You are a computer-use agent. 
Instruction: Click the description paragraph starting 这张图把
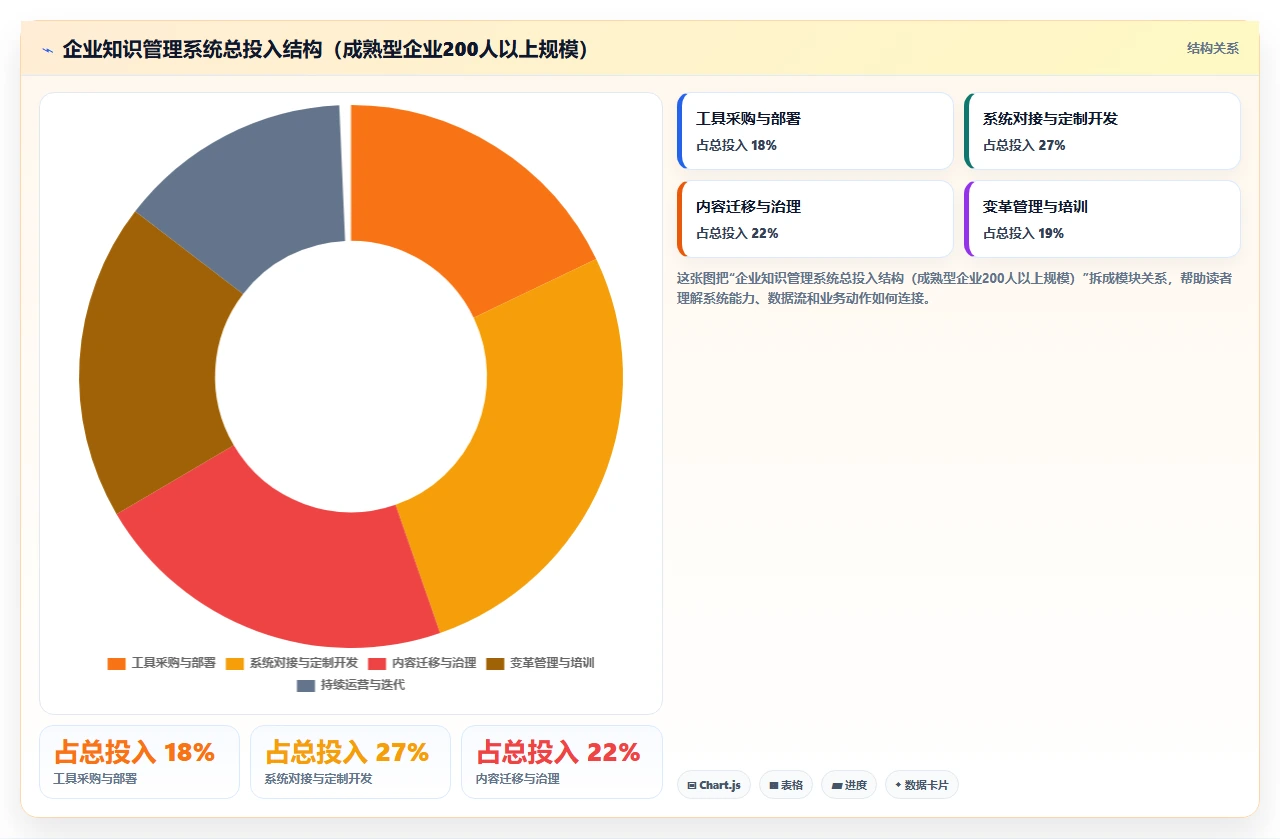(x=954, y=288)
